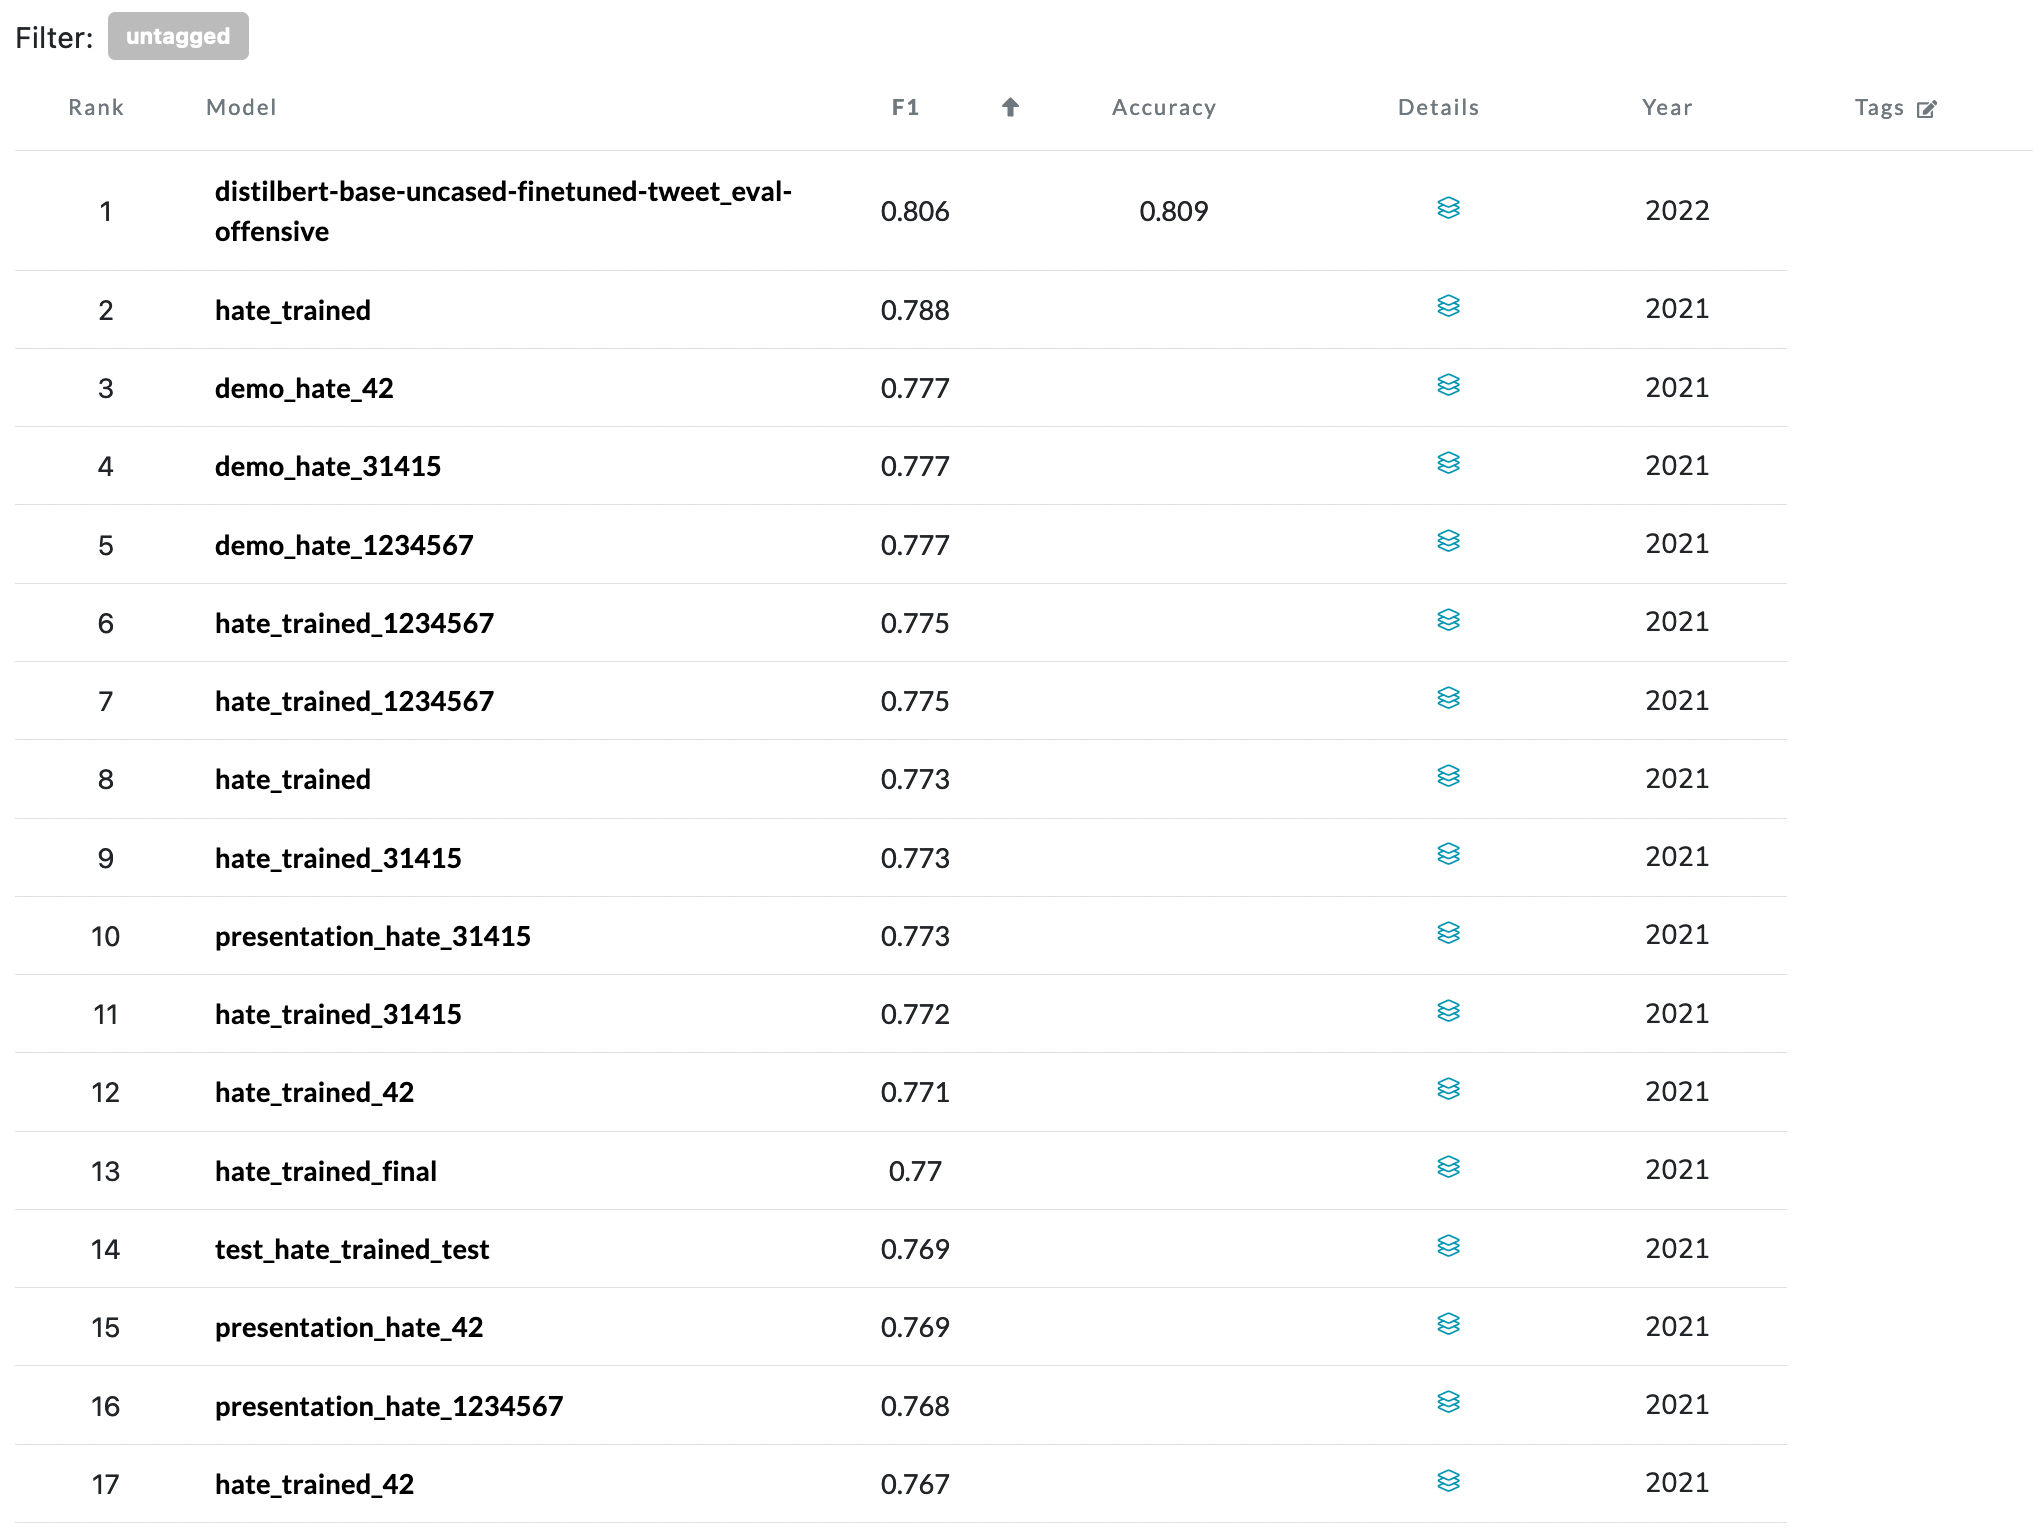Click the Details column header
This screenshot has width=2042, height=1536.
tap(1437, 107)
